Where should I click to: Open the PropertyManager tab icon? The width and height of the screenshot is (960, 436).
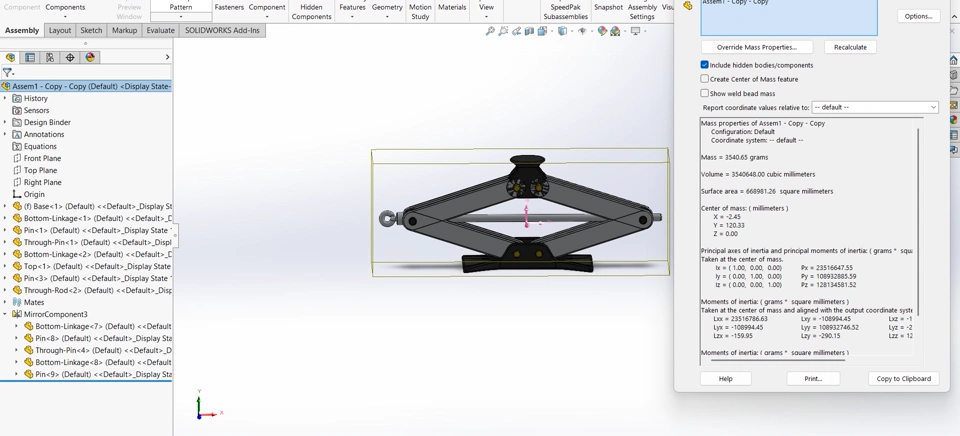[x=29, y=57]
